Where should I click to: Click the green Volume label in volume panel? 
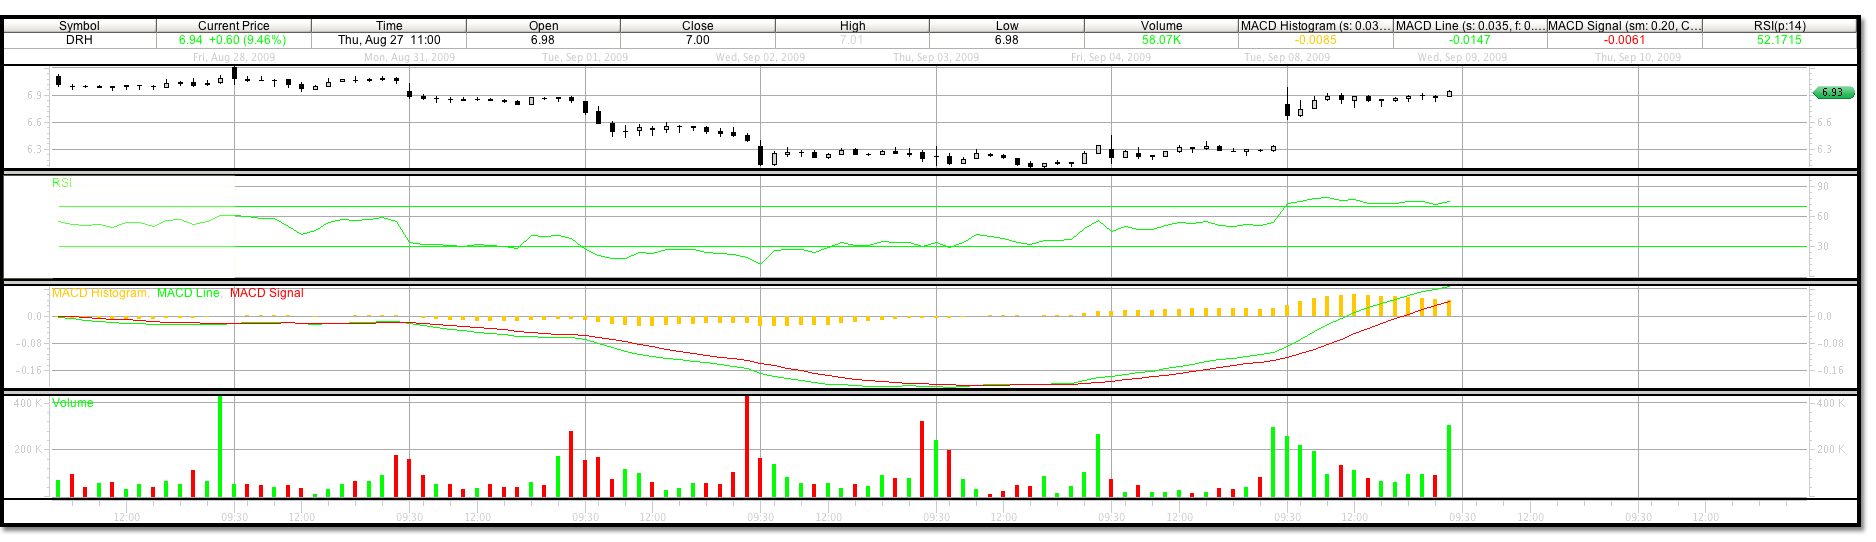(73, 403)
